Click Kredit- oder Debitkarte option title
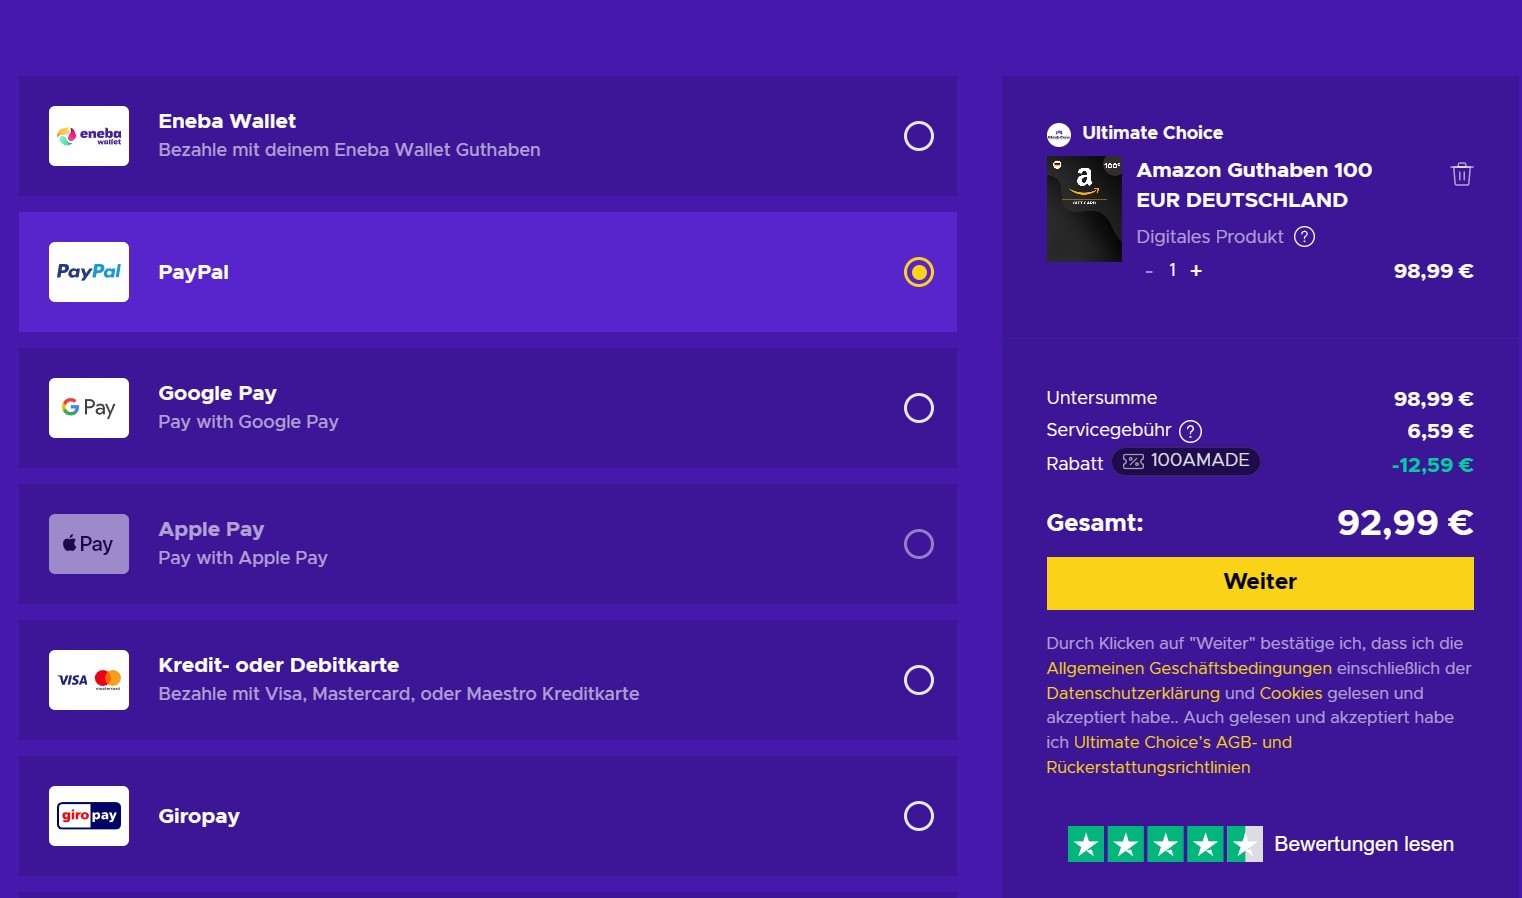 point(279,665)
